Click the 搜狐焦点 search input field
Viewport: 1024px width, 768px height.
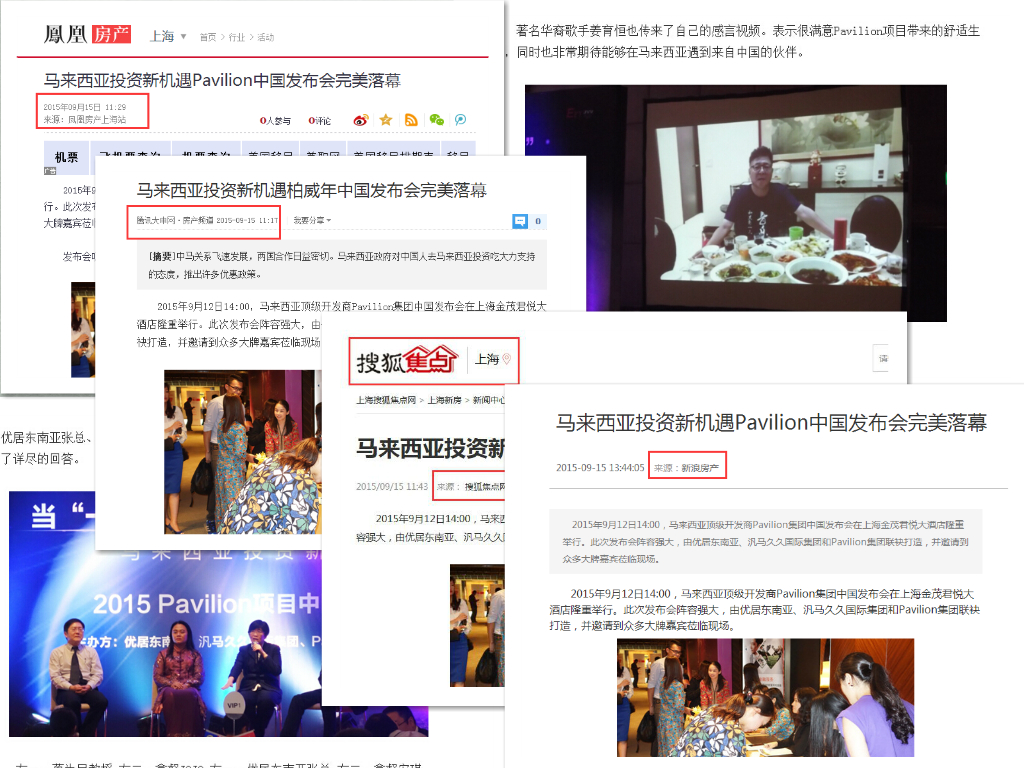[x=882, y=359]
